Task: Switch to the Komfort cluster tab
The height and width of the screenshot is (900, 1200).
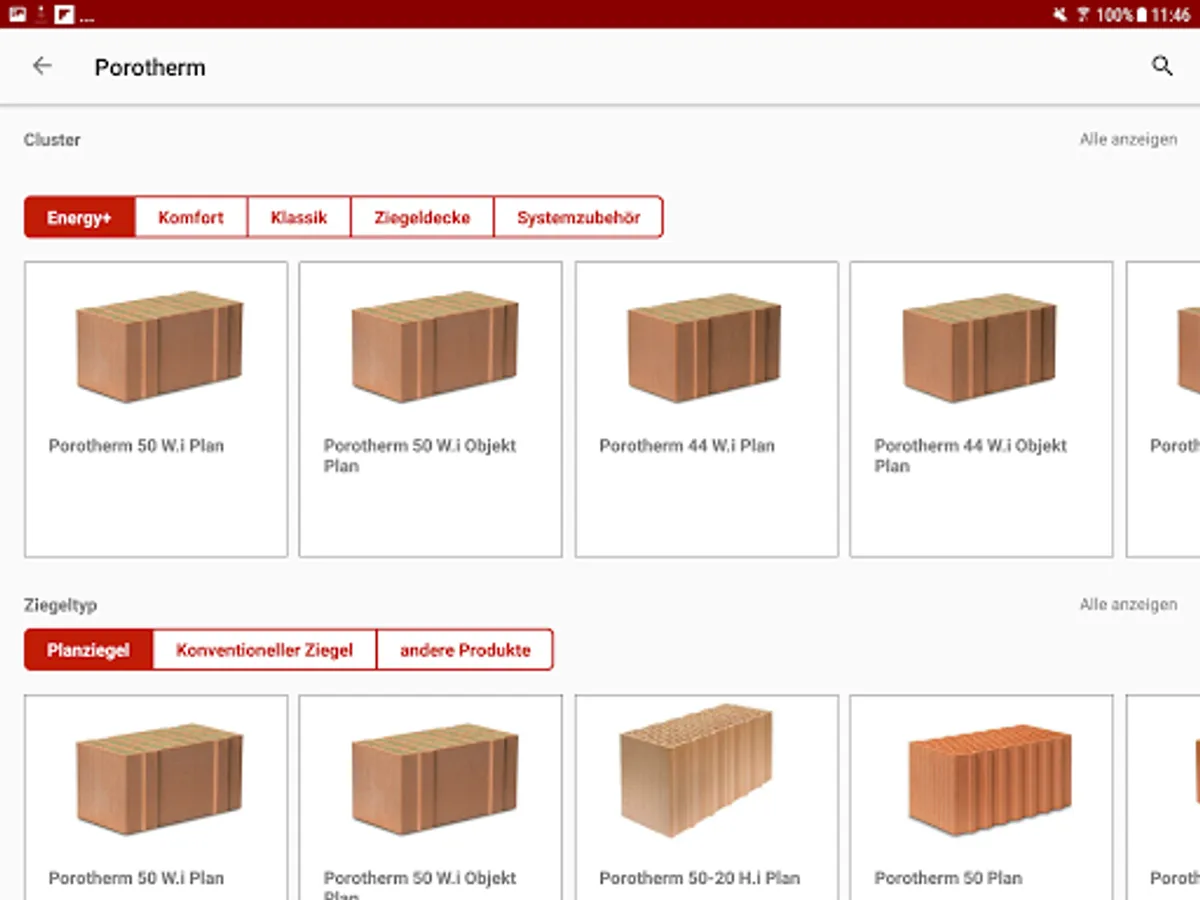Action: coord(191,217)
